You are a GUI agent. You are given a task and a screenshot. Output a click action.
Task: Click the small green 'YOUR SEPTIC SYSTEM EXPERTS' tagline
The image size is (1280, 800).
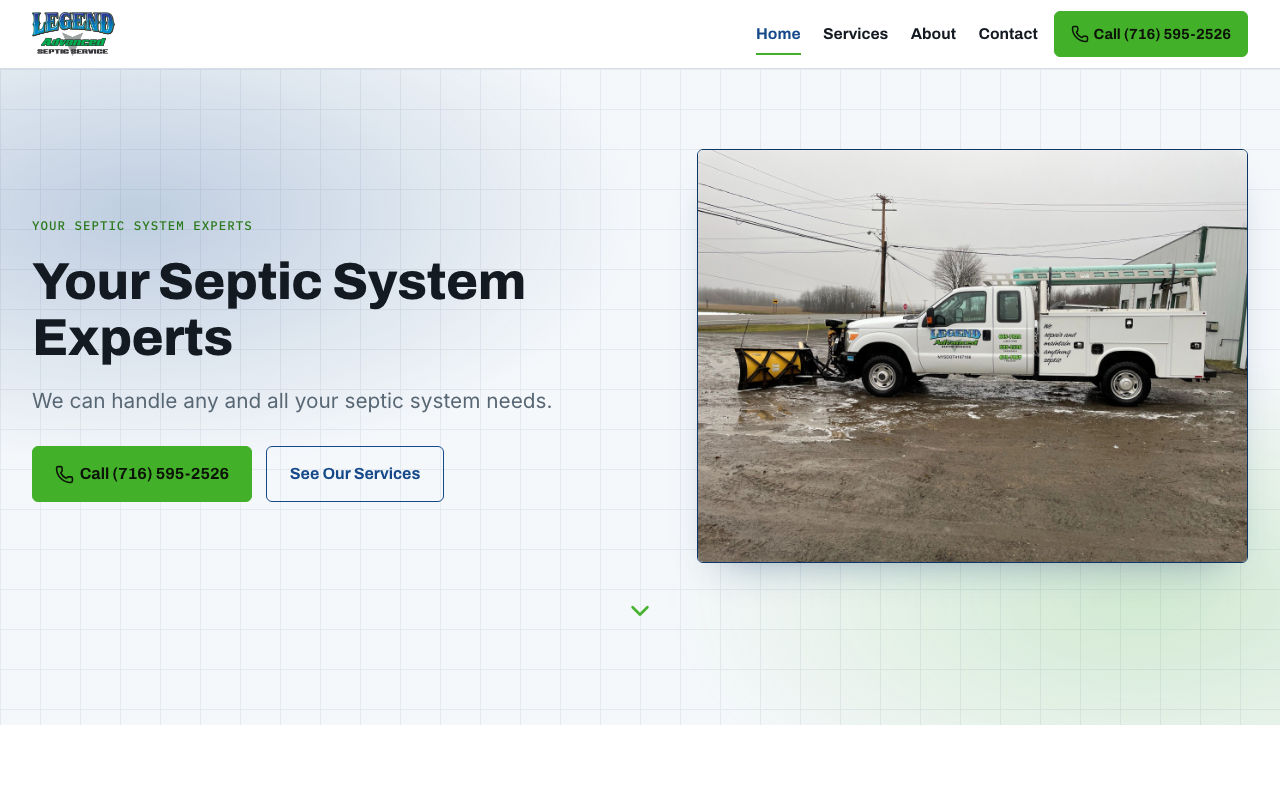point(142,226)
